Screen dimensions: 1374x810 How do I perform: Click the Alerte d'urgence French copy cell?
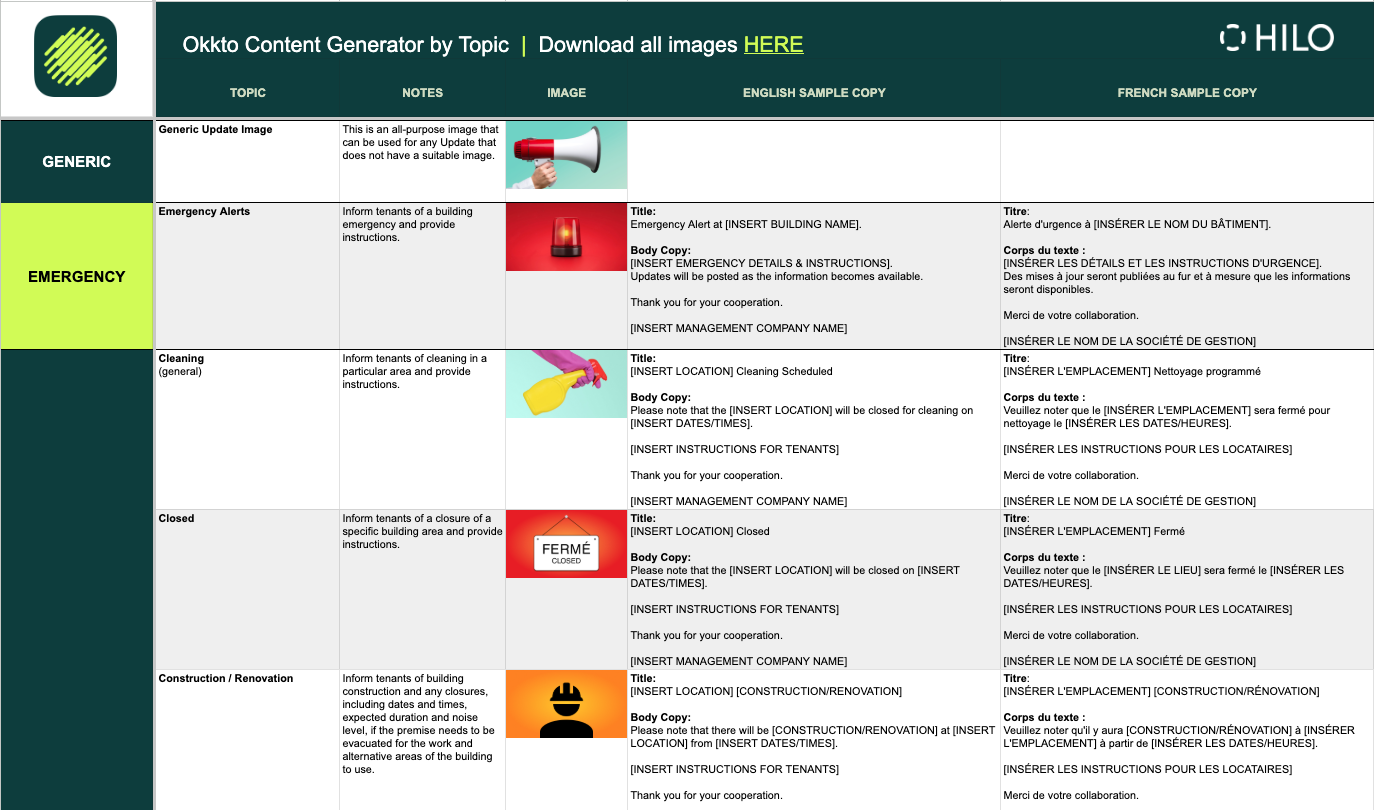coord(1187,276)
